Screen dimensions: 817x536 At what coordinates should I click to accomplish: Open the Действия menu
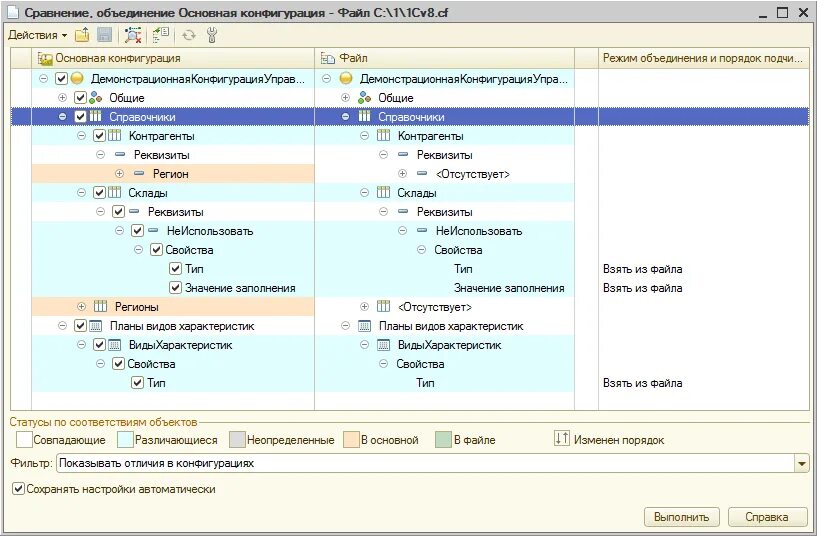click(38, 35)
